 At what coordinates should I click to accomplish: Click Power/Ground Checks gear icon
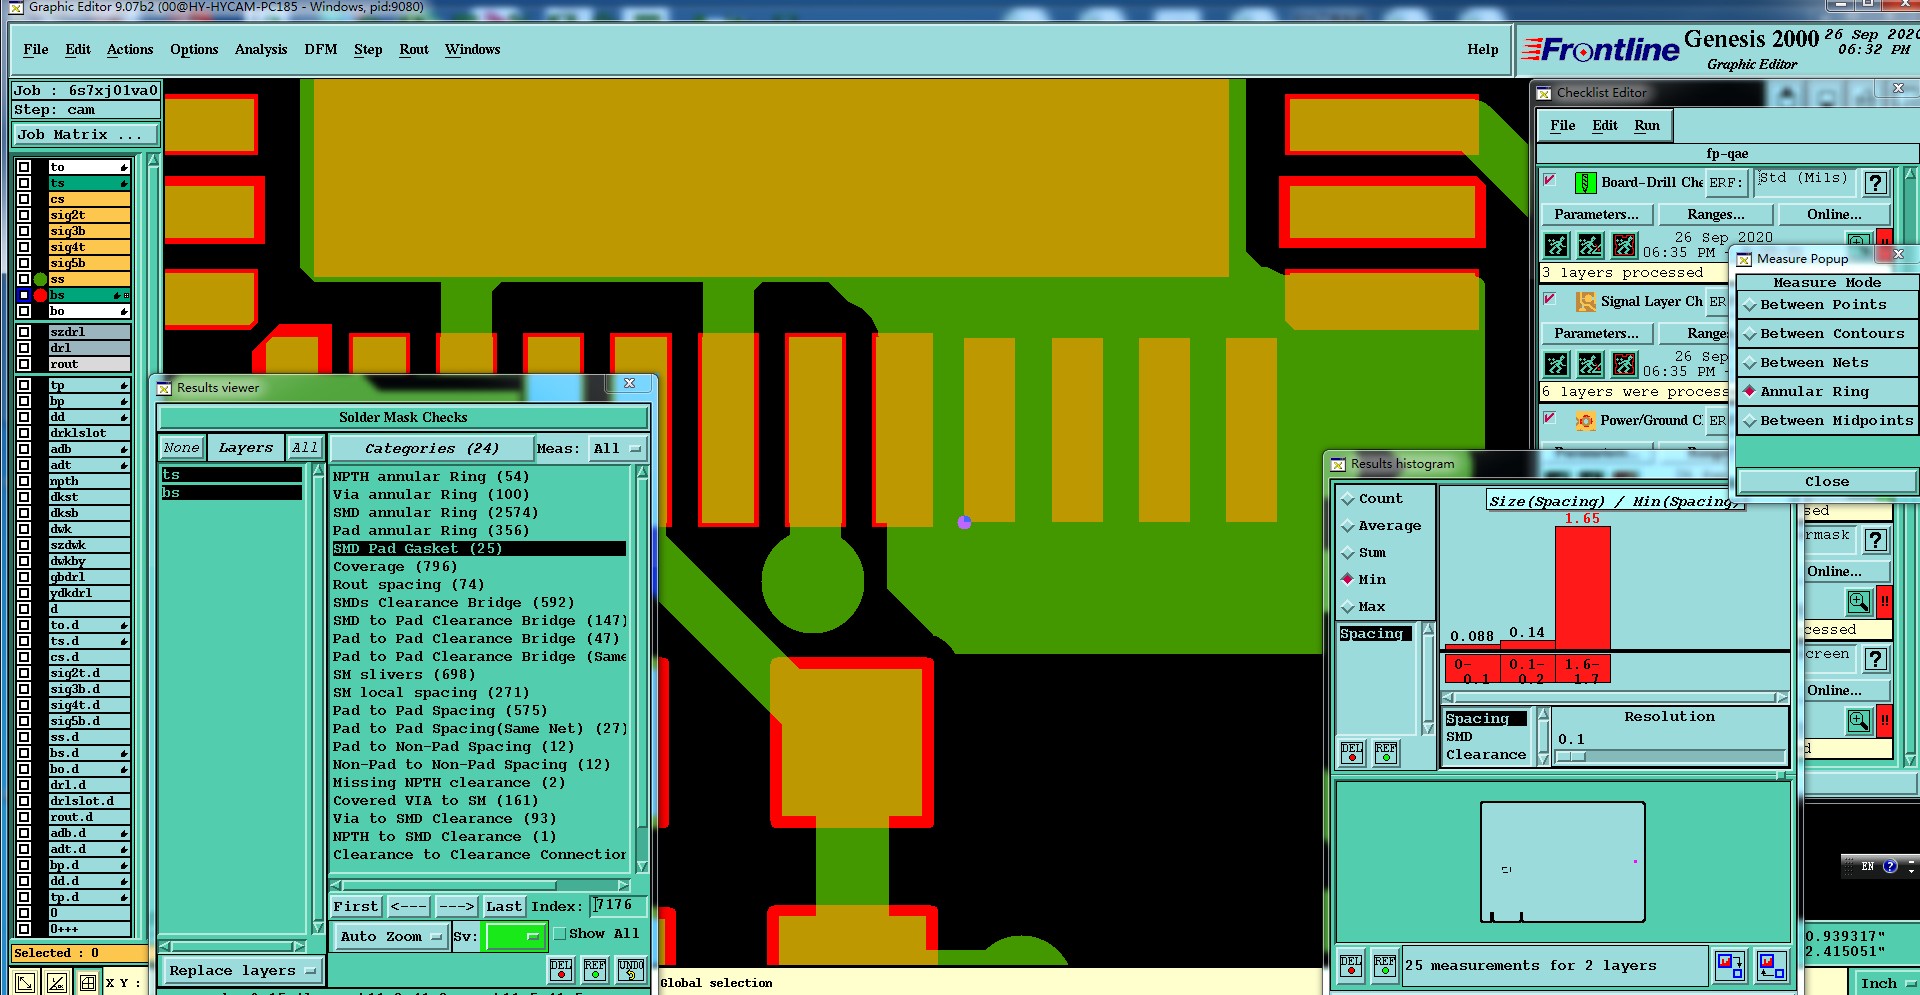(x=1585, y=420)
